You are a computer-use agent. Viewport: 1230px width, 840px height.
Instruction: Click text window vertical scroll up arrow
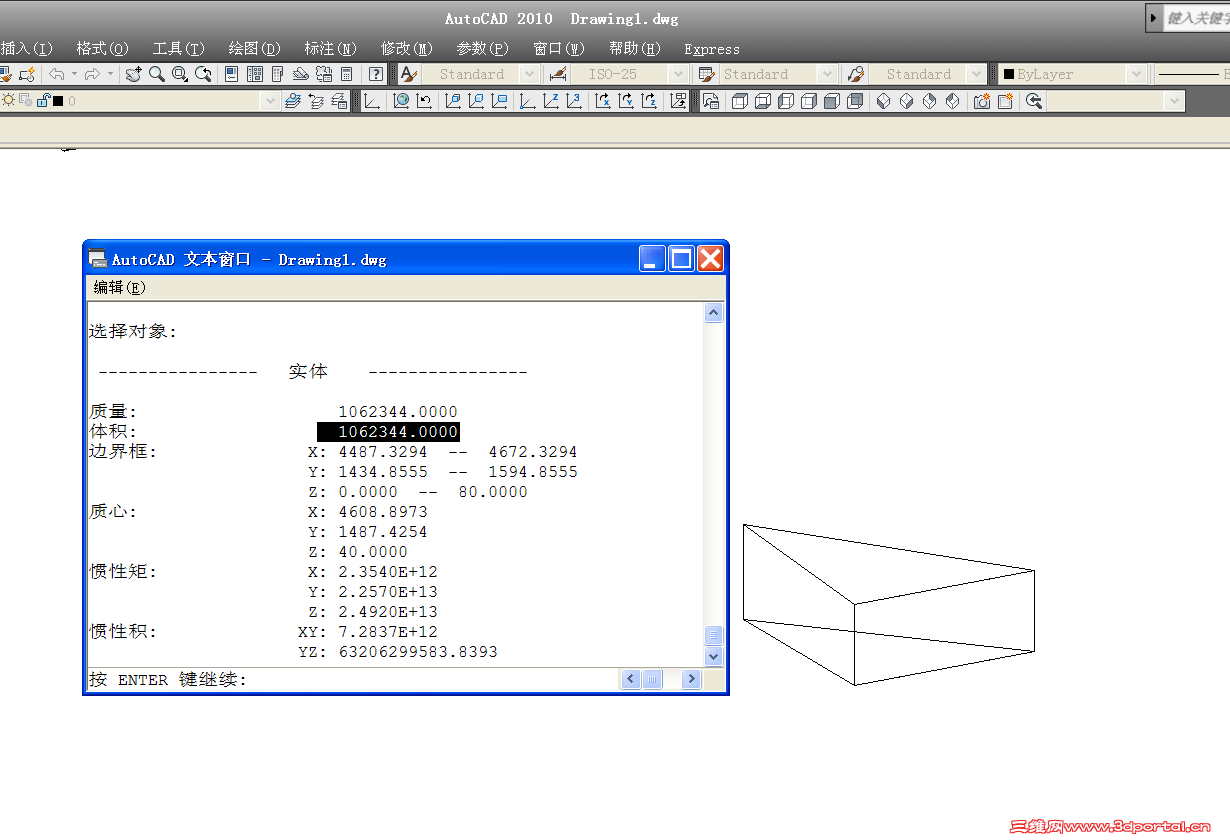point(713,313)
